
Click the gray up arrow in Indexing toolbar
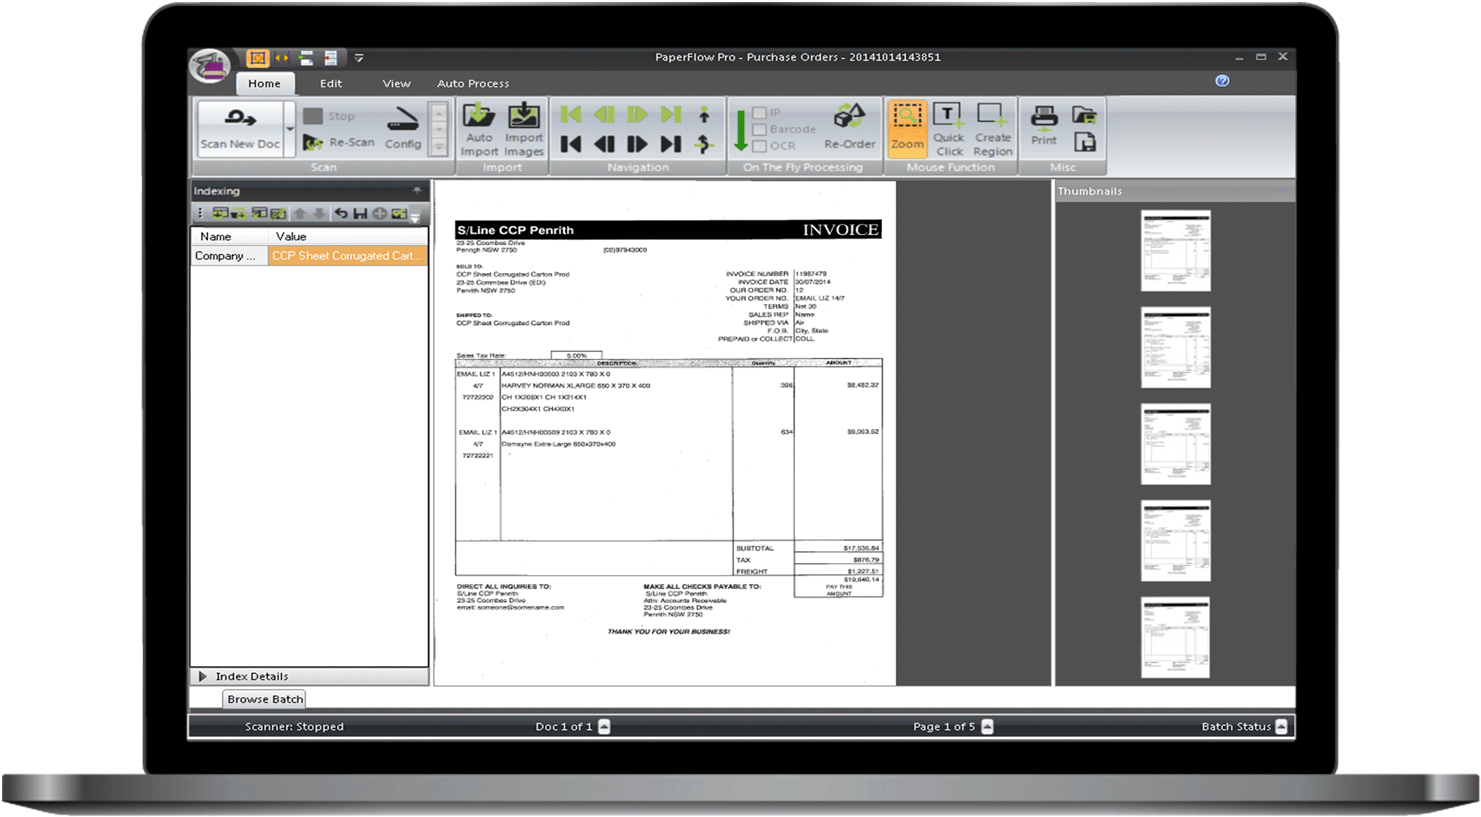coord(299,213)
